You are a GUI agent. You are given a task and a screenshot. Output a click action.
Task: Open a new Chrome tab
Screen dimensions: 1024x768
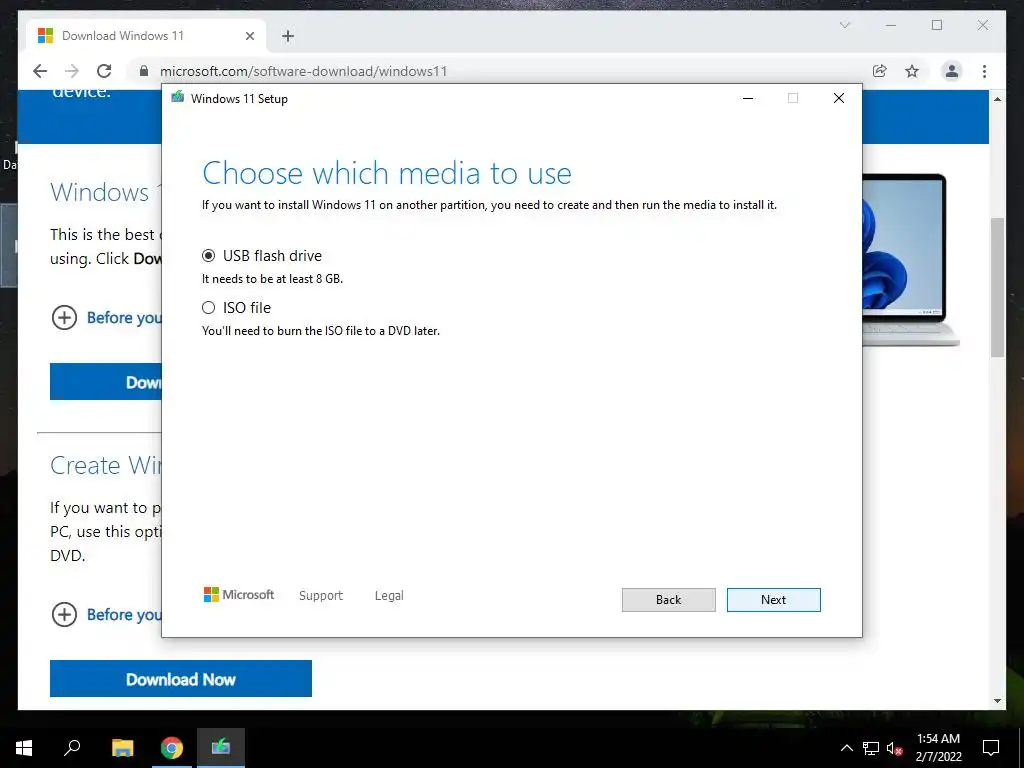288,36
